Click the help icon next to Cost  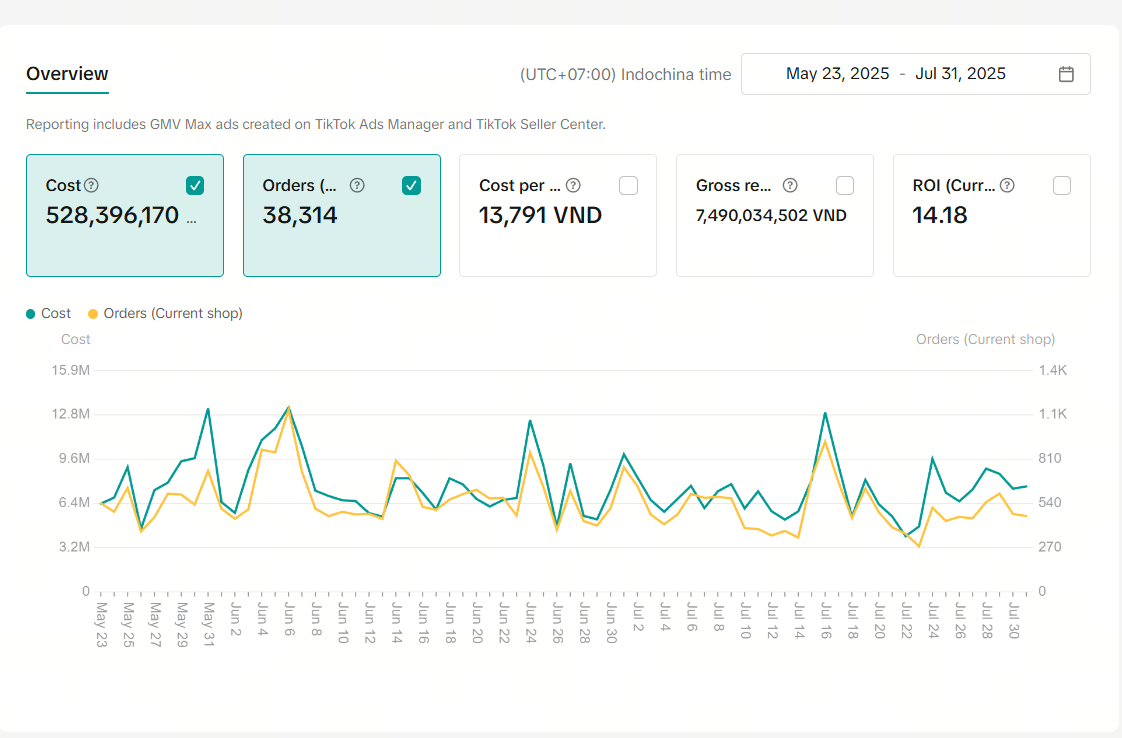click(92, 185)
